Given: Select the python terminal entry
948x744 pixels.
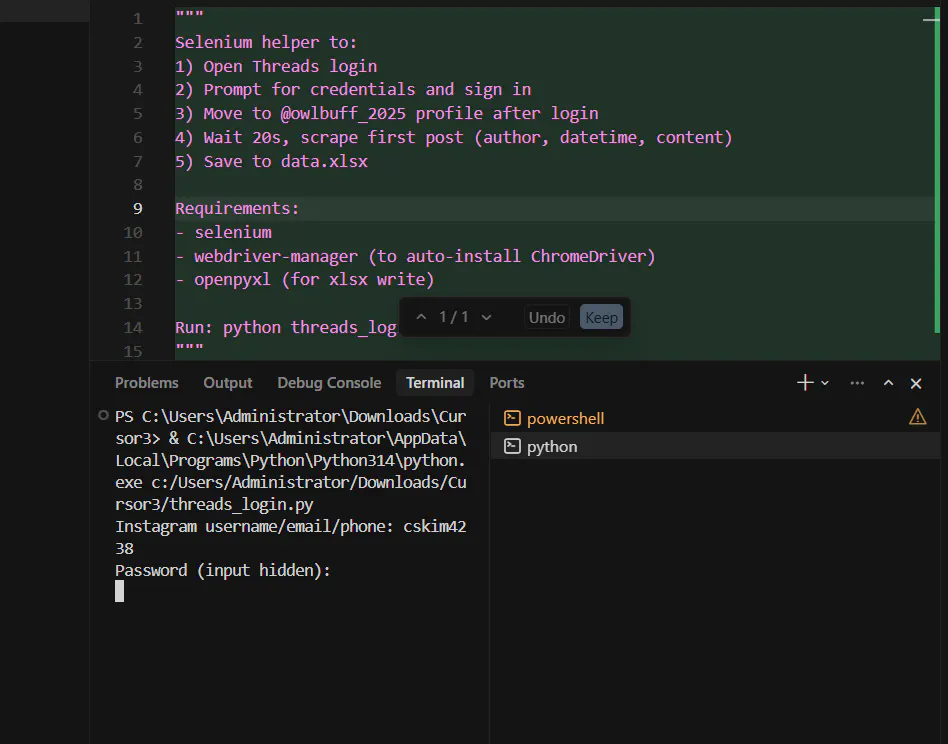Looking at the screenshot, I should [715, 446].
